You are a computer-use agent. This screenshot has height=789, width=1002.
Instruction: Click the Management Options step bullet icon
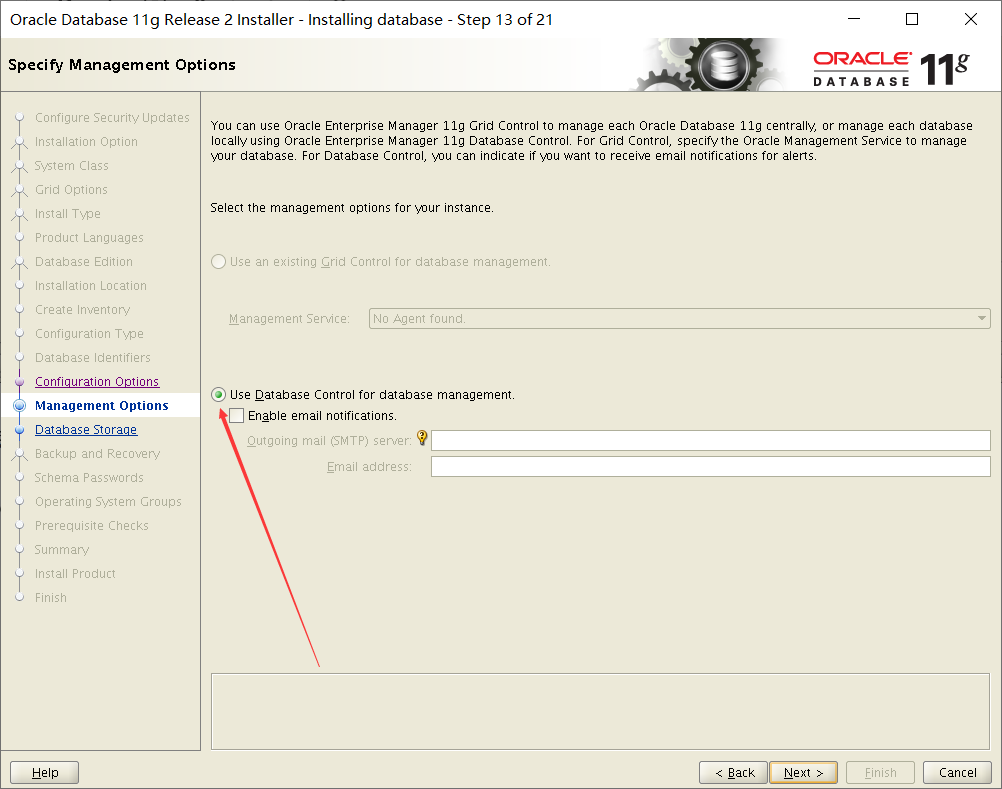pyautogui.click(x=20, y=405)
